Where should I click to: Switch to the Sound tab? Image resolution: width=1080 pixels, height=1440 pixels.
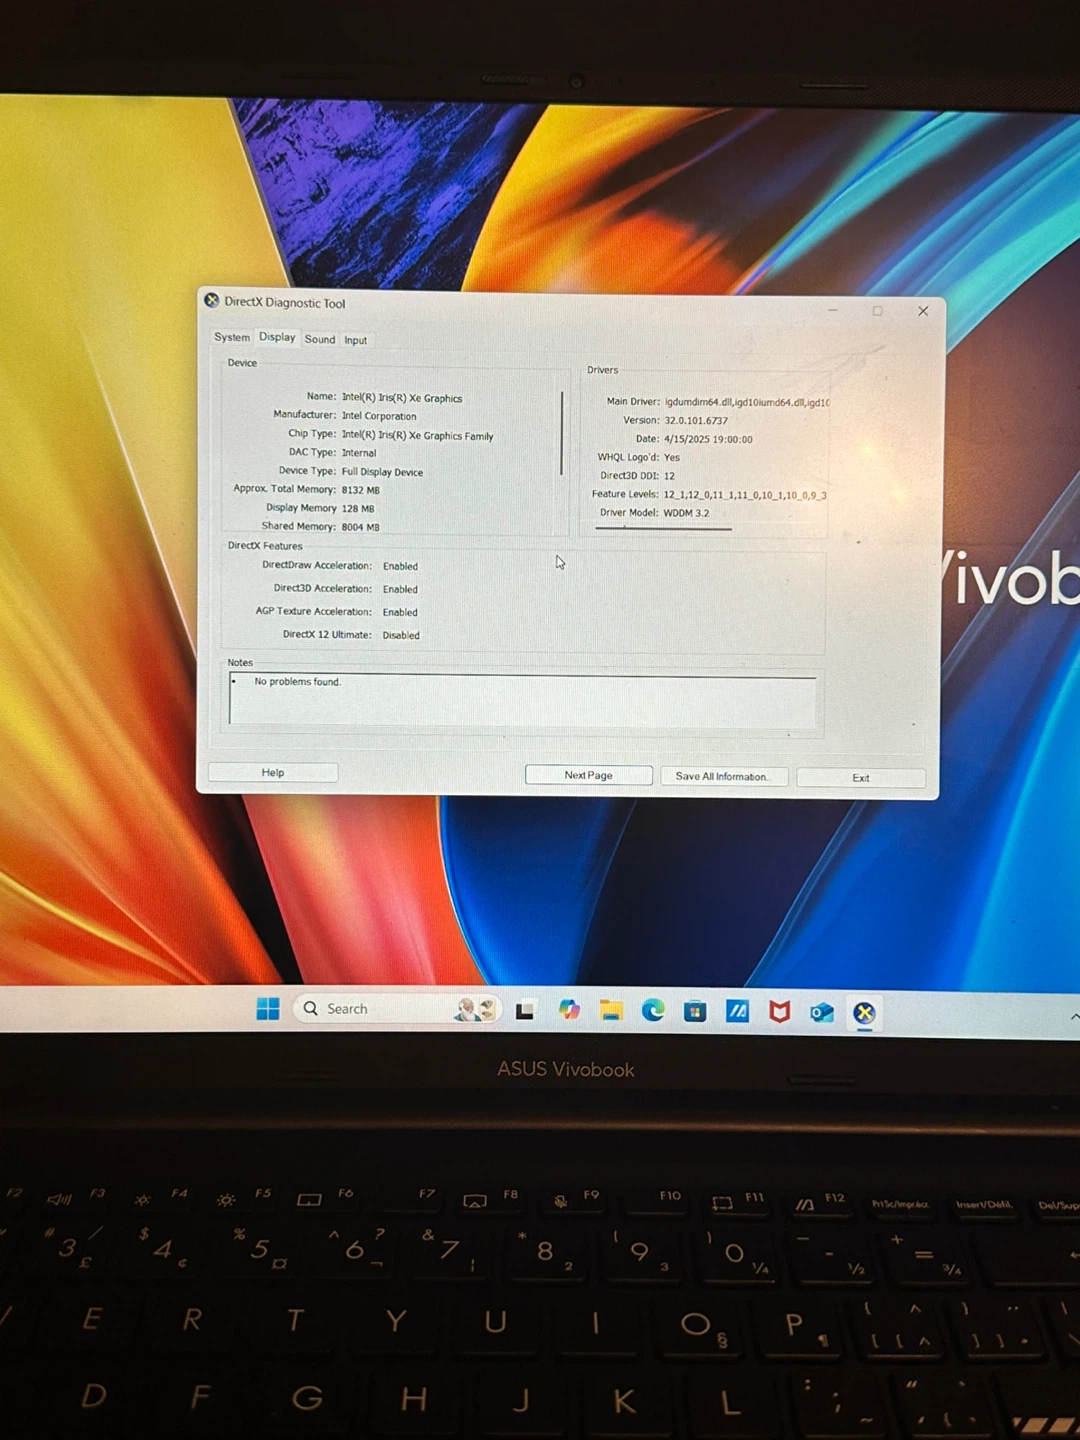click(320, 339)
